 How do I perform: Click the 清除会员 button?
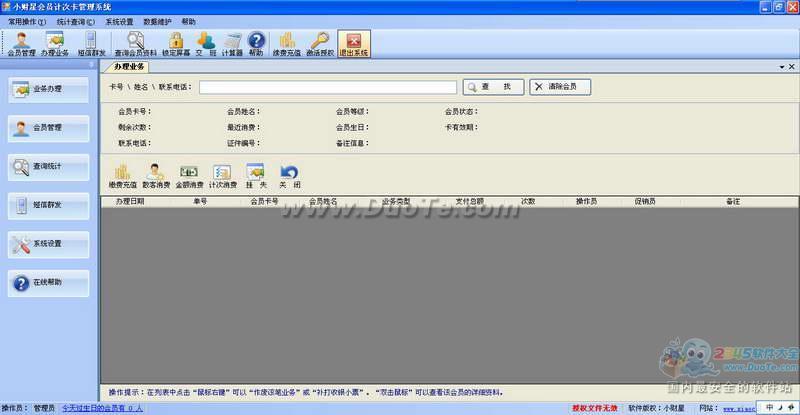coord(560,87)
